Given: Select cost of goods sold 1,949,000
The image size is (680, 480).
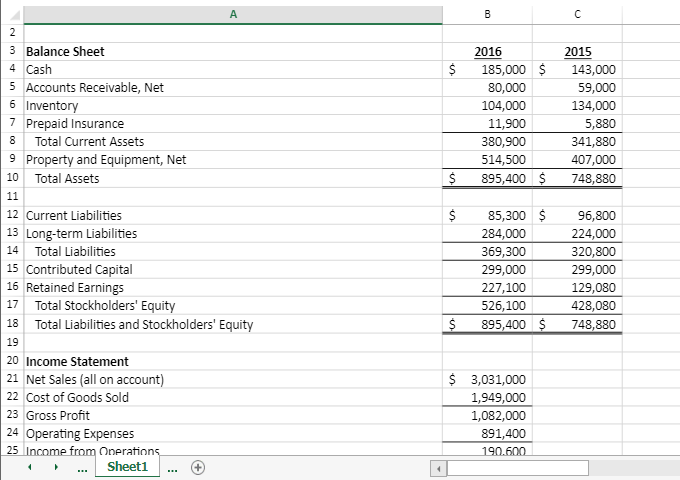Looking at the screenshot, I should point(487,397).
